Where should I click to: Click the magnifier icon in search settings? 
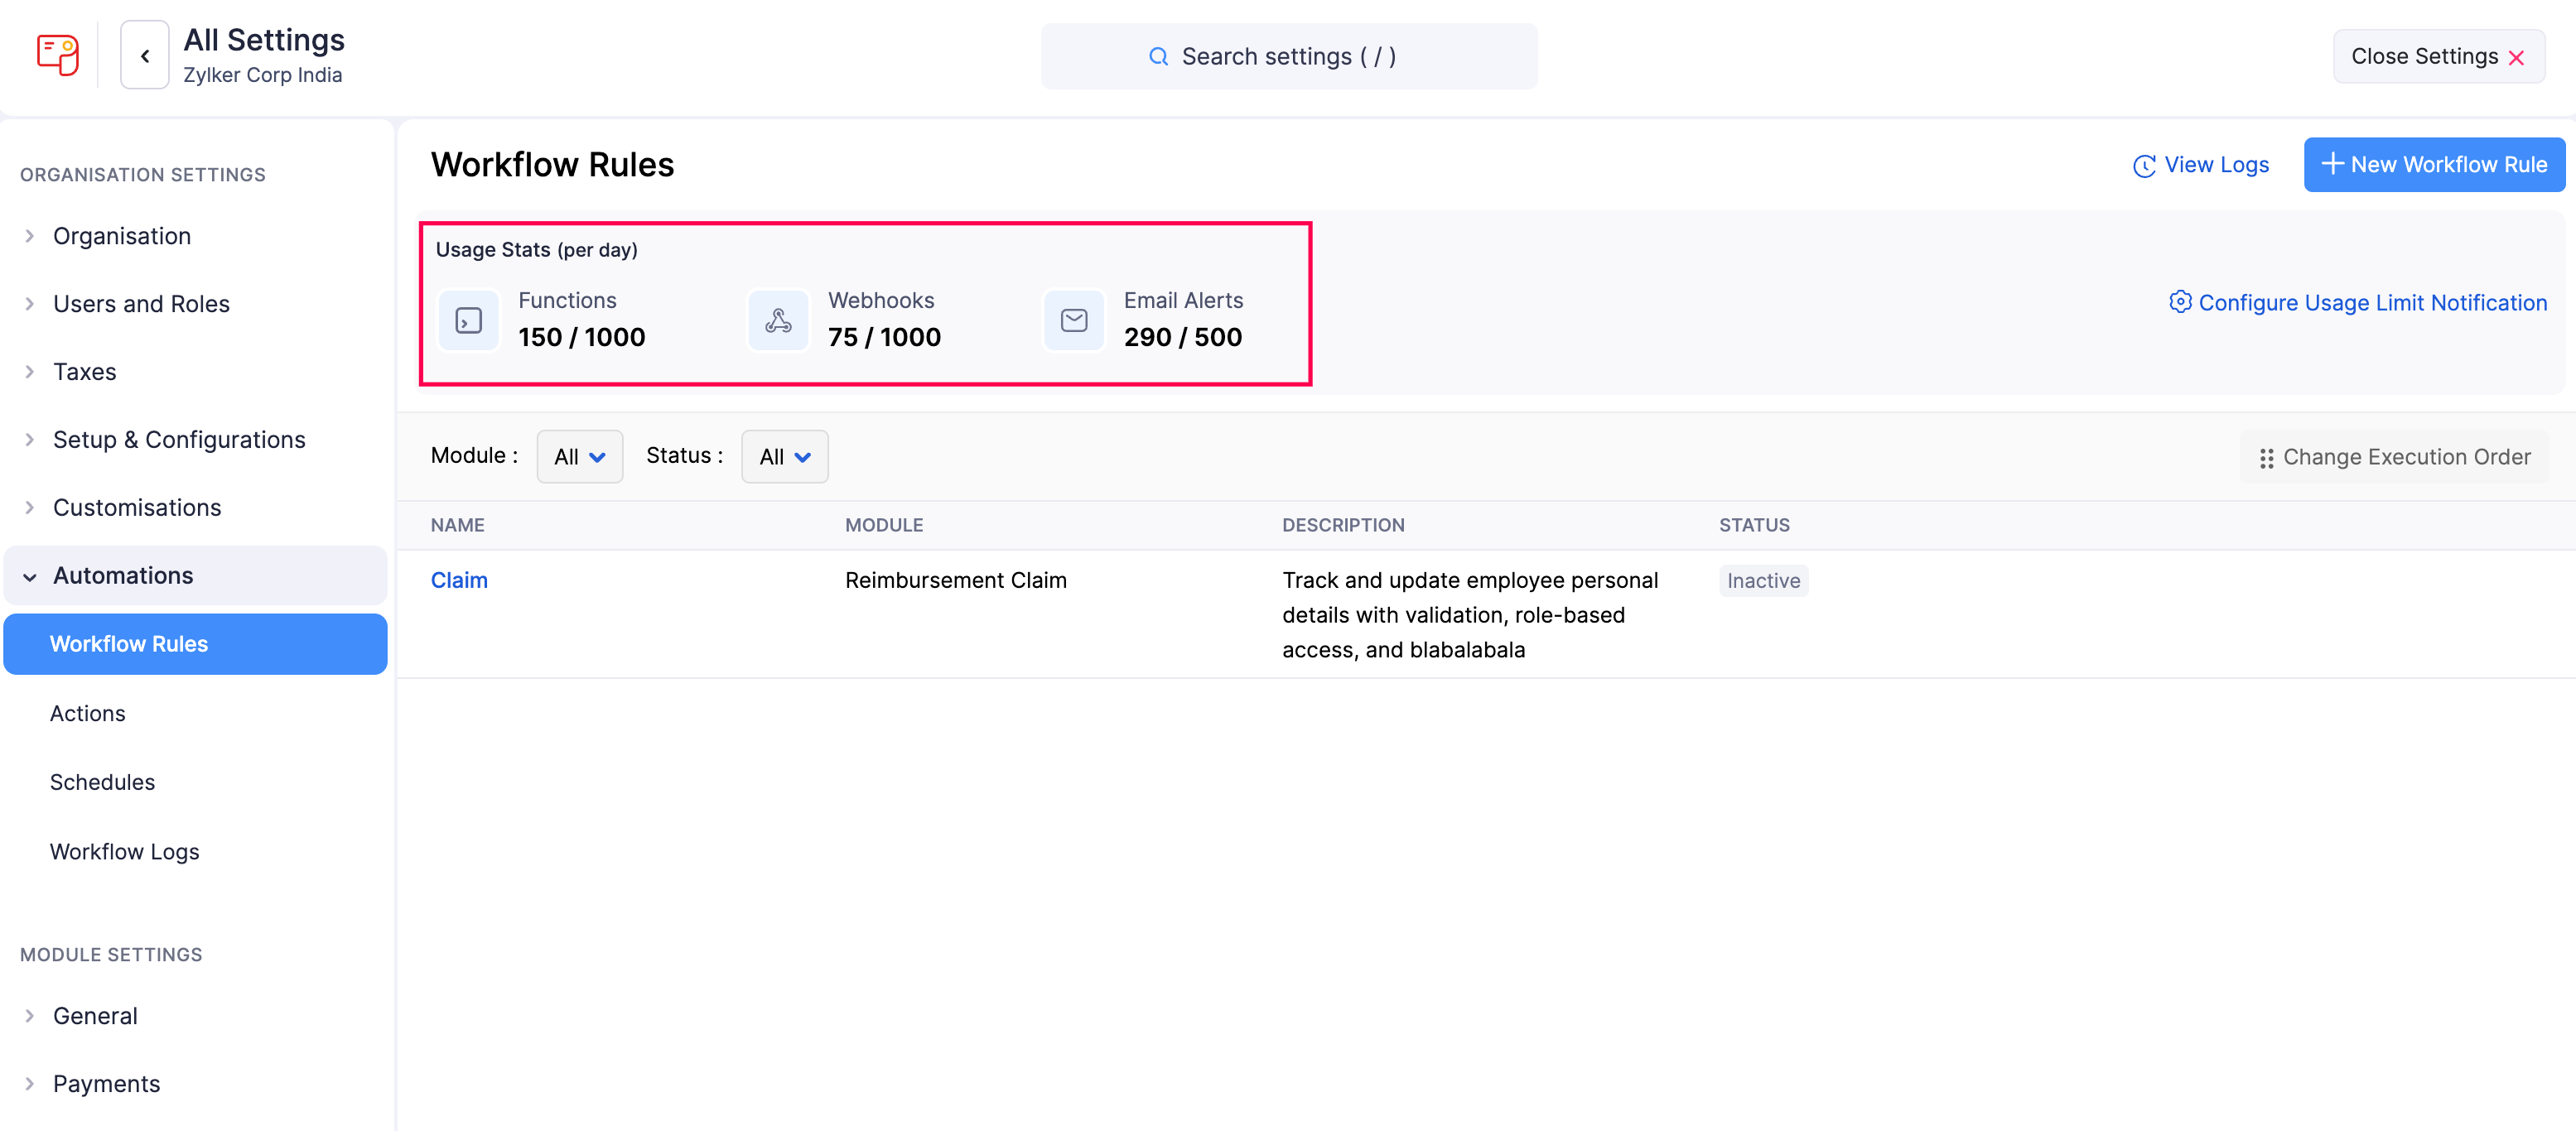coord(1158,56)
